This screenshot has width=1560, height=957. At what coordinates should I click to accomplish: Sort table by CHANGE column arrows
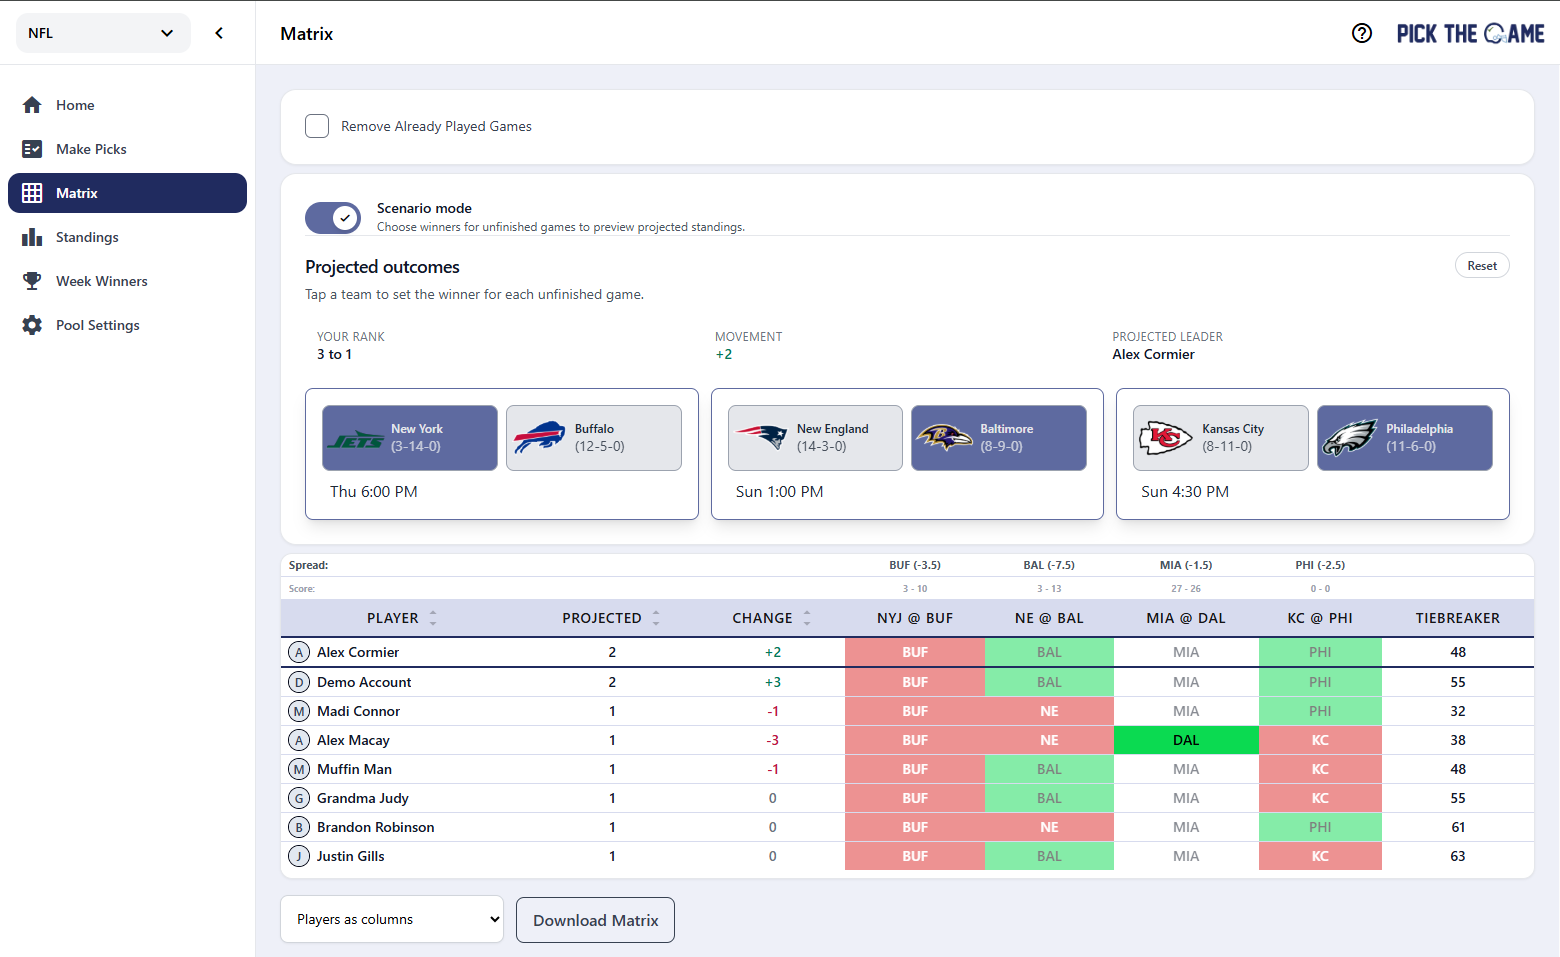coord(807,618)
